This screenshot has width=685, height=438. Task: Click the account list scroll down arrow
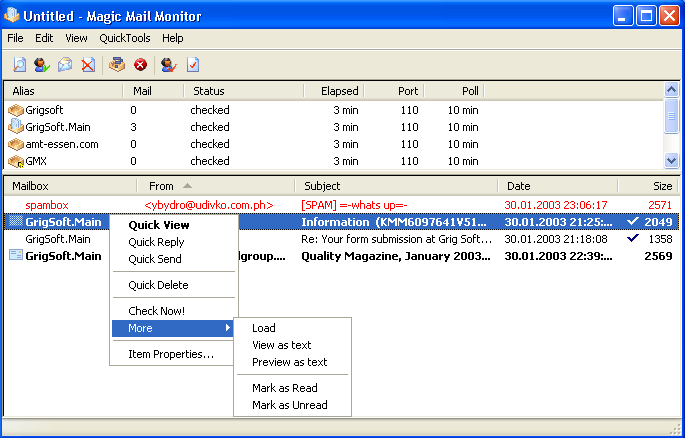pyautogui.click(x=671, y=161)
